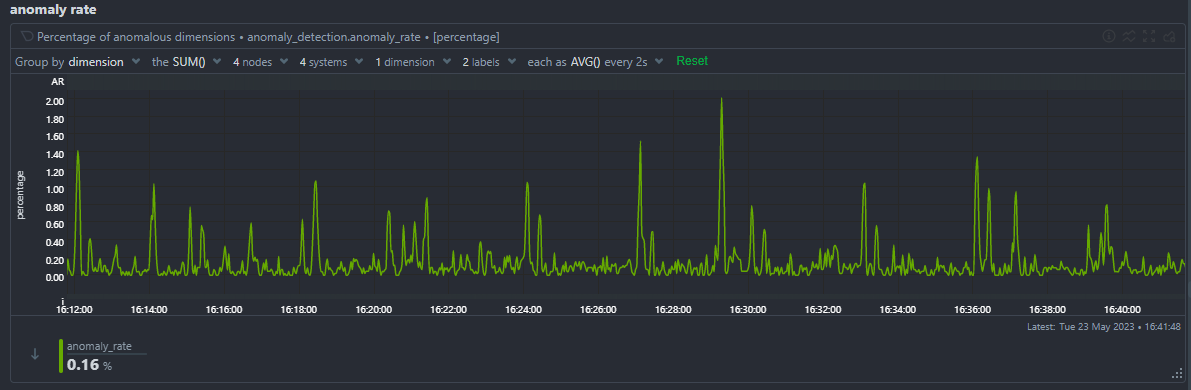Click the 16:12:00 time axis label
The image size is (1191, 390).
click(x=74, y=309)
